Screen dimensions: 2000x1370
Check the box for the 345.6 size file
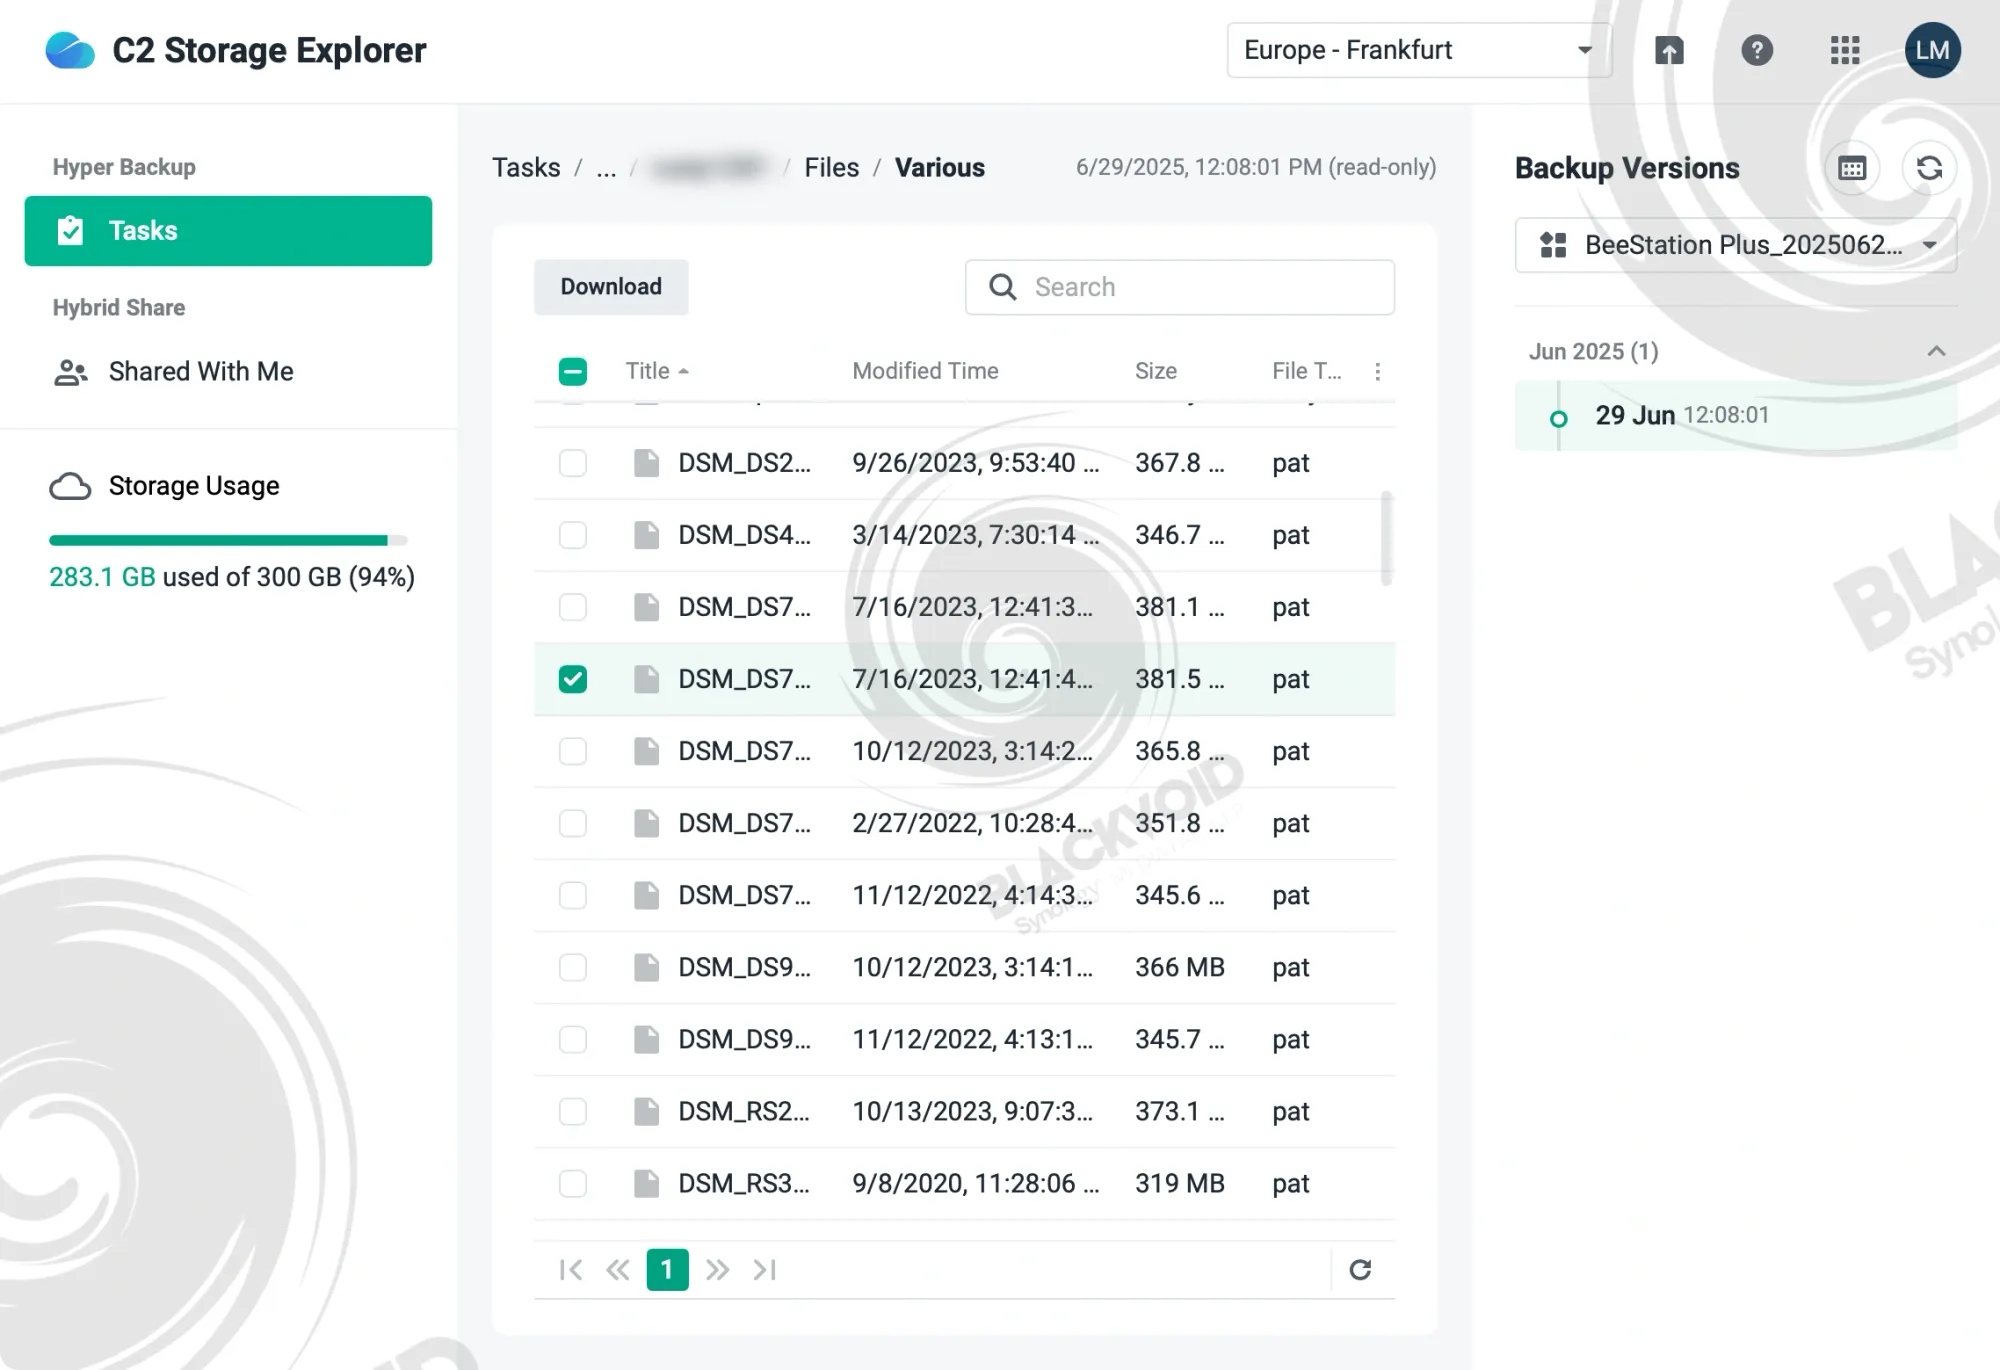pyautogui.click(x=573, y=895)
